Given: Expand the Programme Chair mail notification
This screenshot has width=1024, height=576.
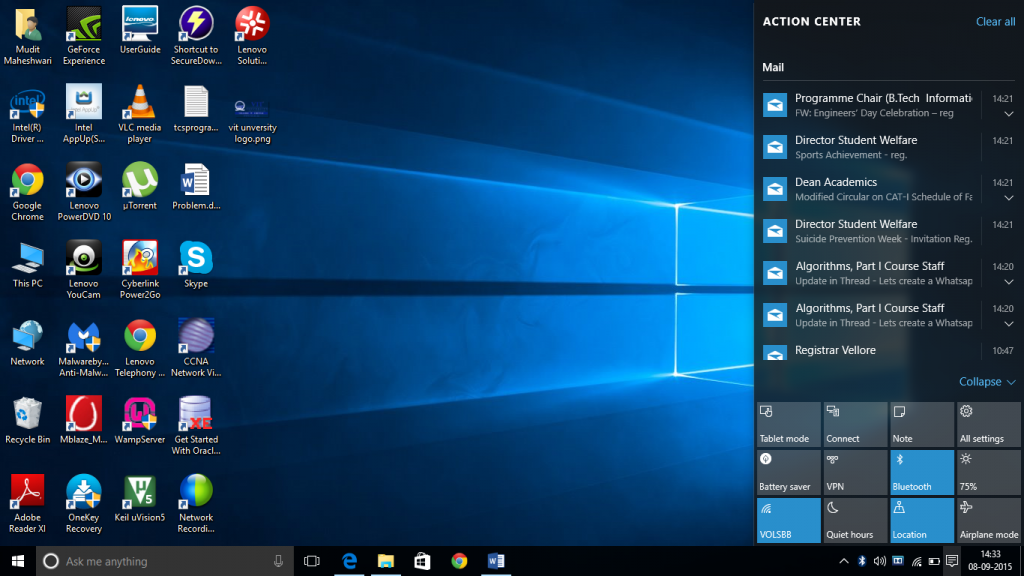Looking at the screenshot, I should pyautogui.click(x=1008, y=114).
